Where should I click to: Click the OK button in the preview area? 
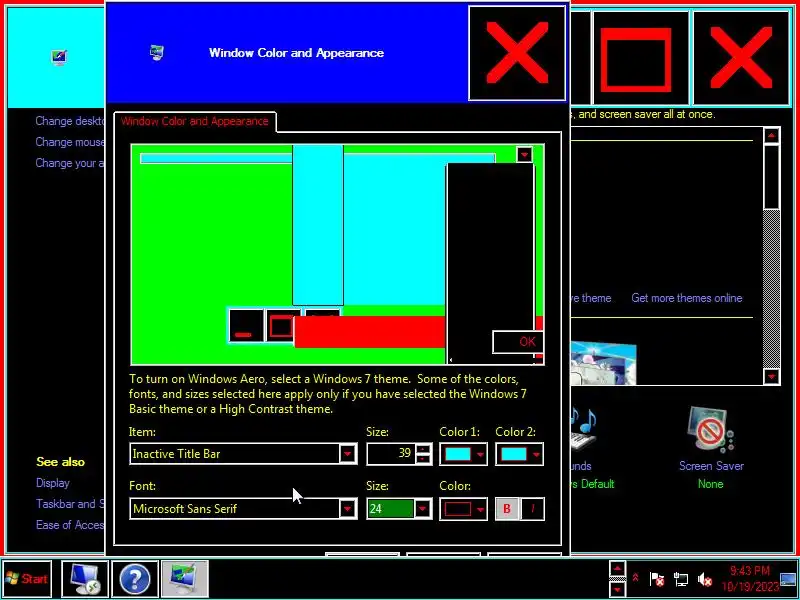pyautogui.click(x=517, y=342)
